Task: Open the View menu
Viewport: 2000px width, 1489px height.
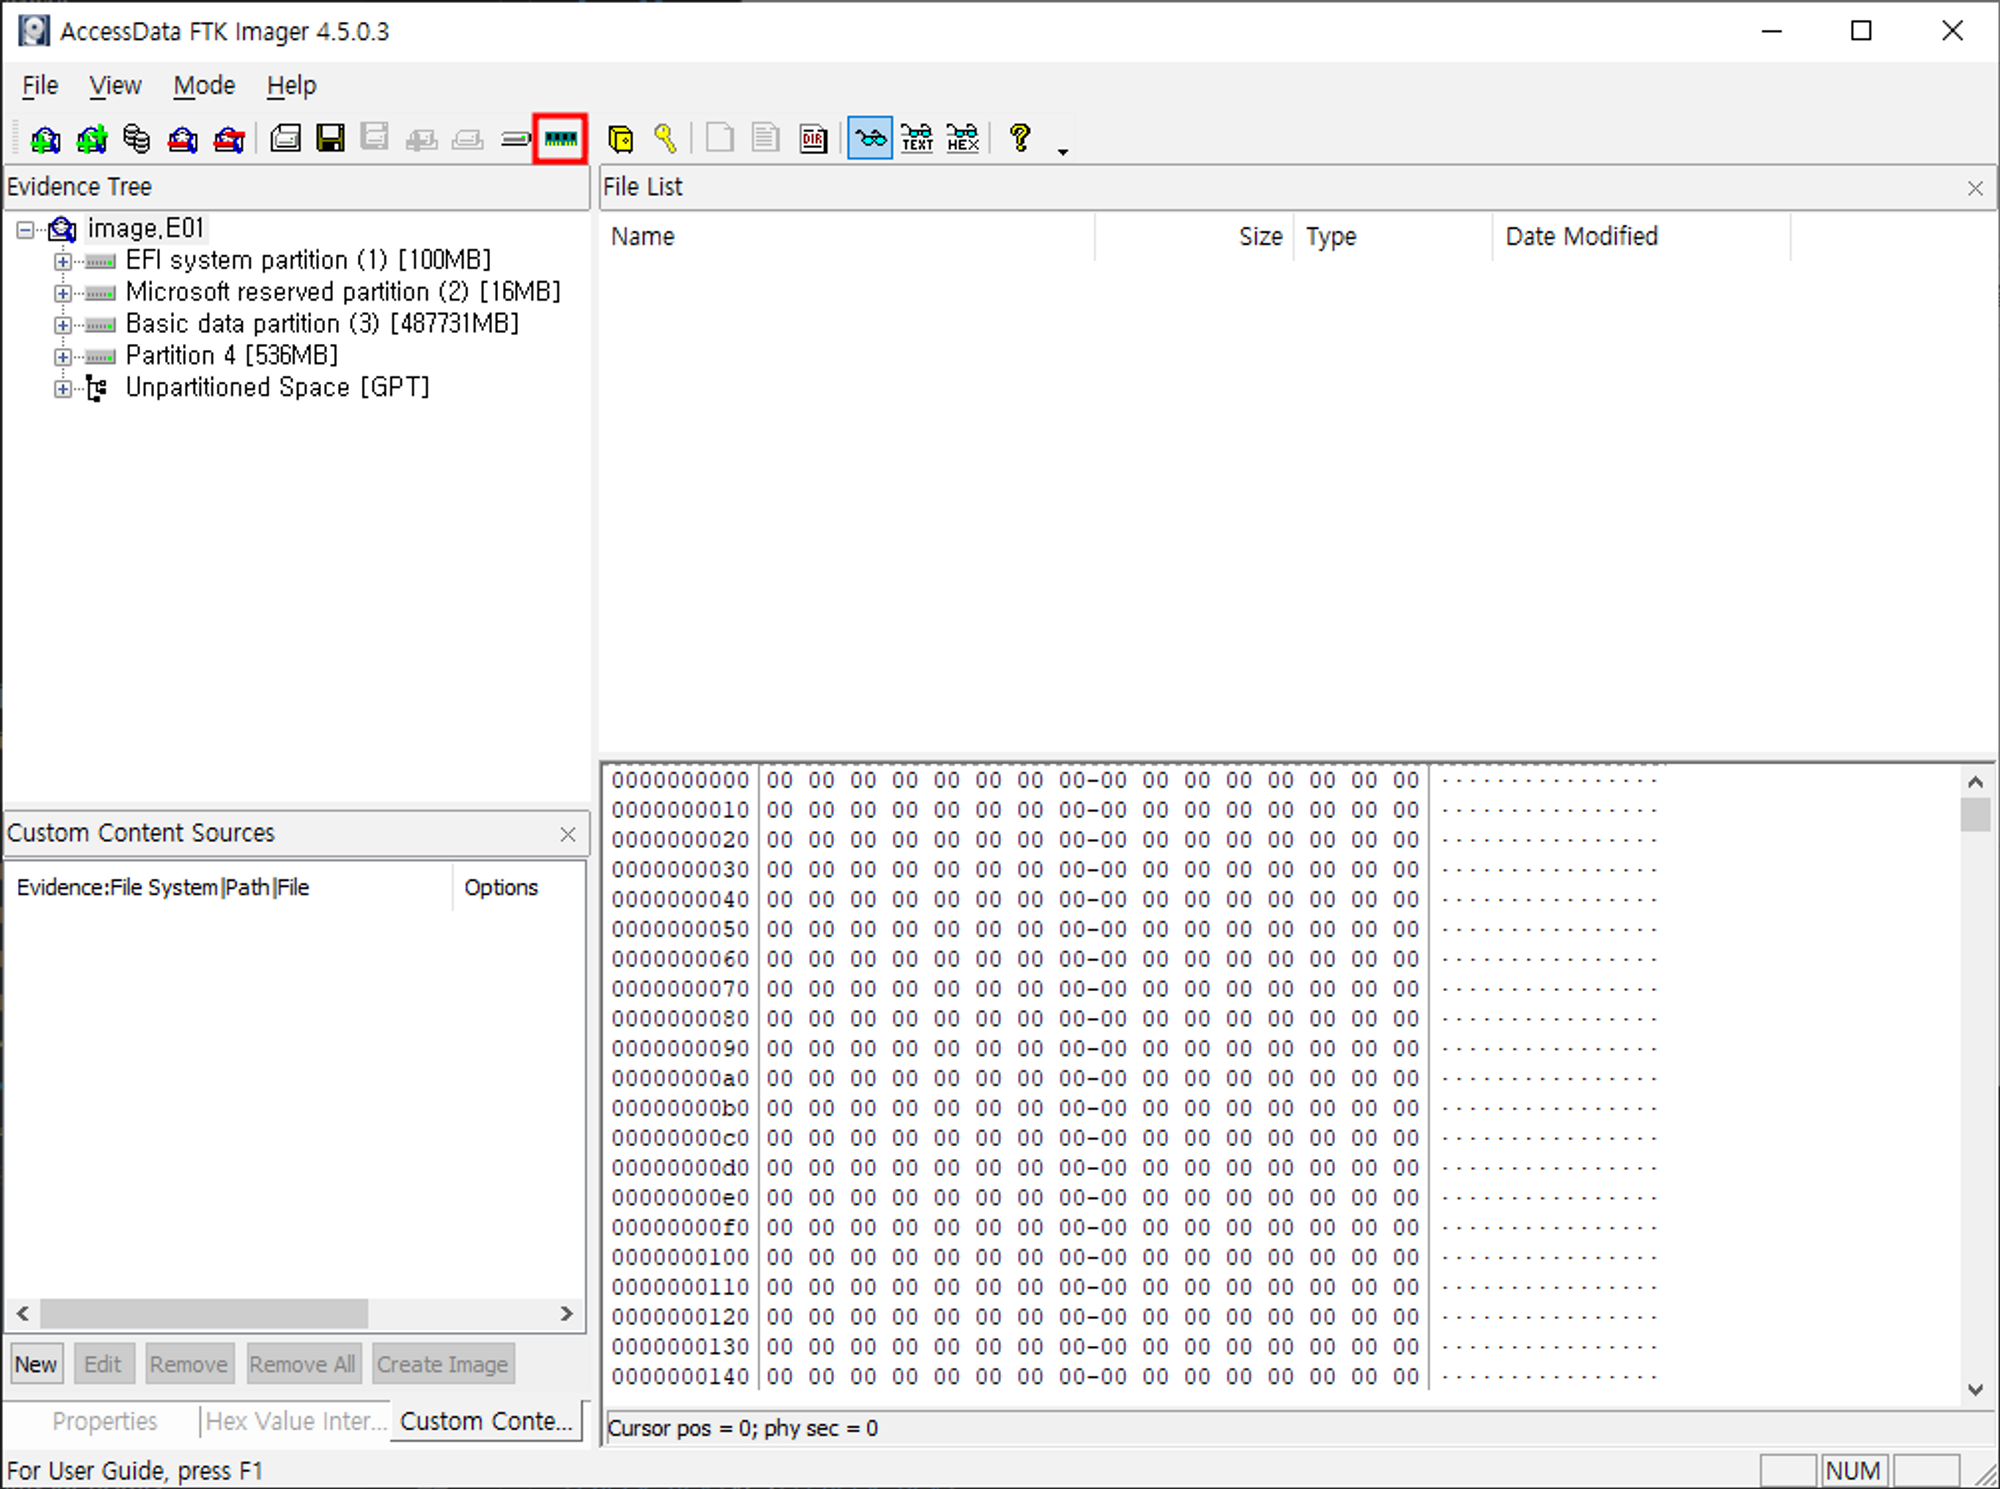Action: click(x=115, y=86)
